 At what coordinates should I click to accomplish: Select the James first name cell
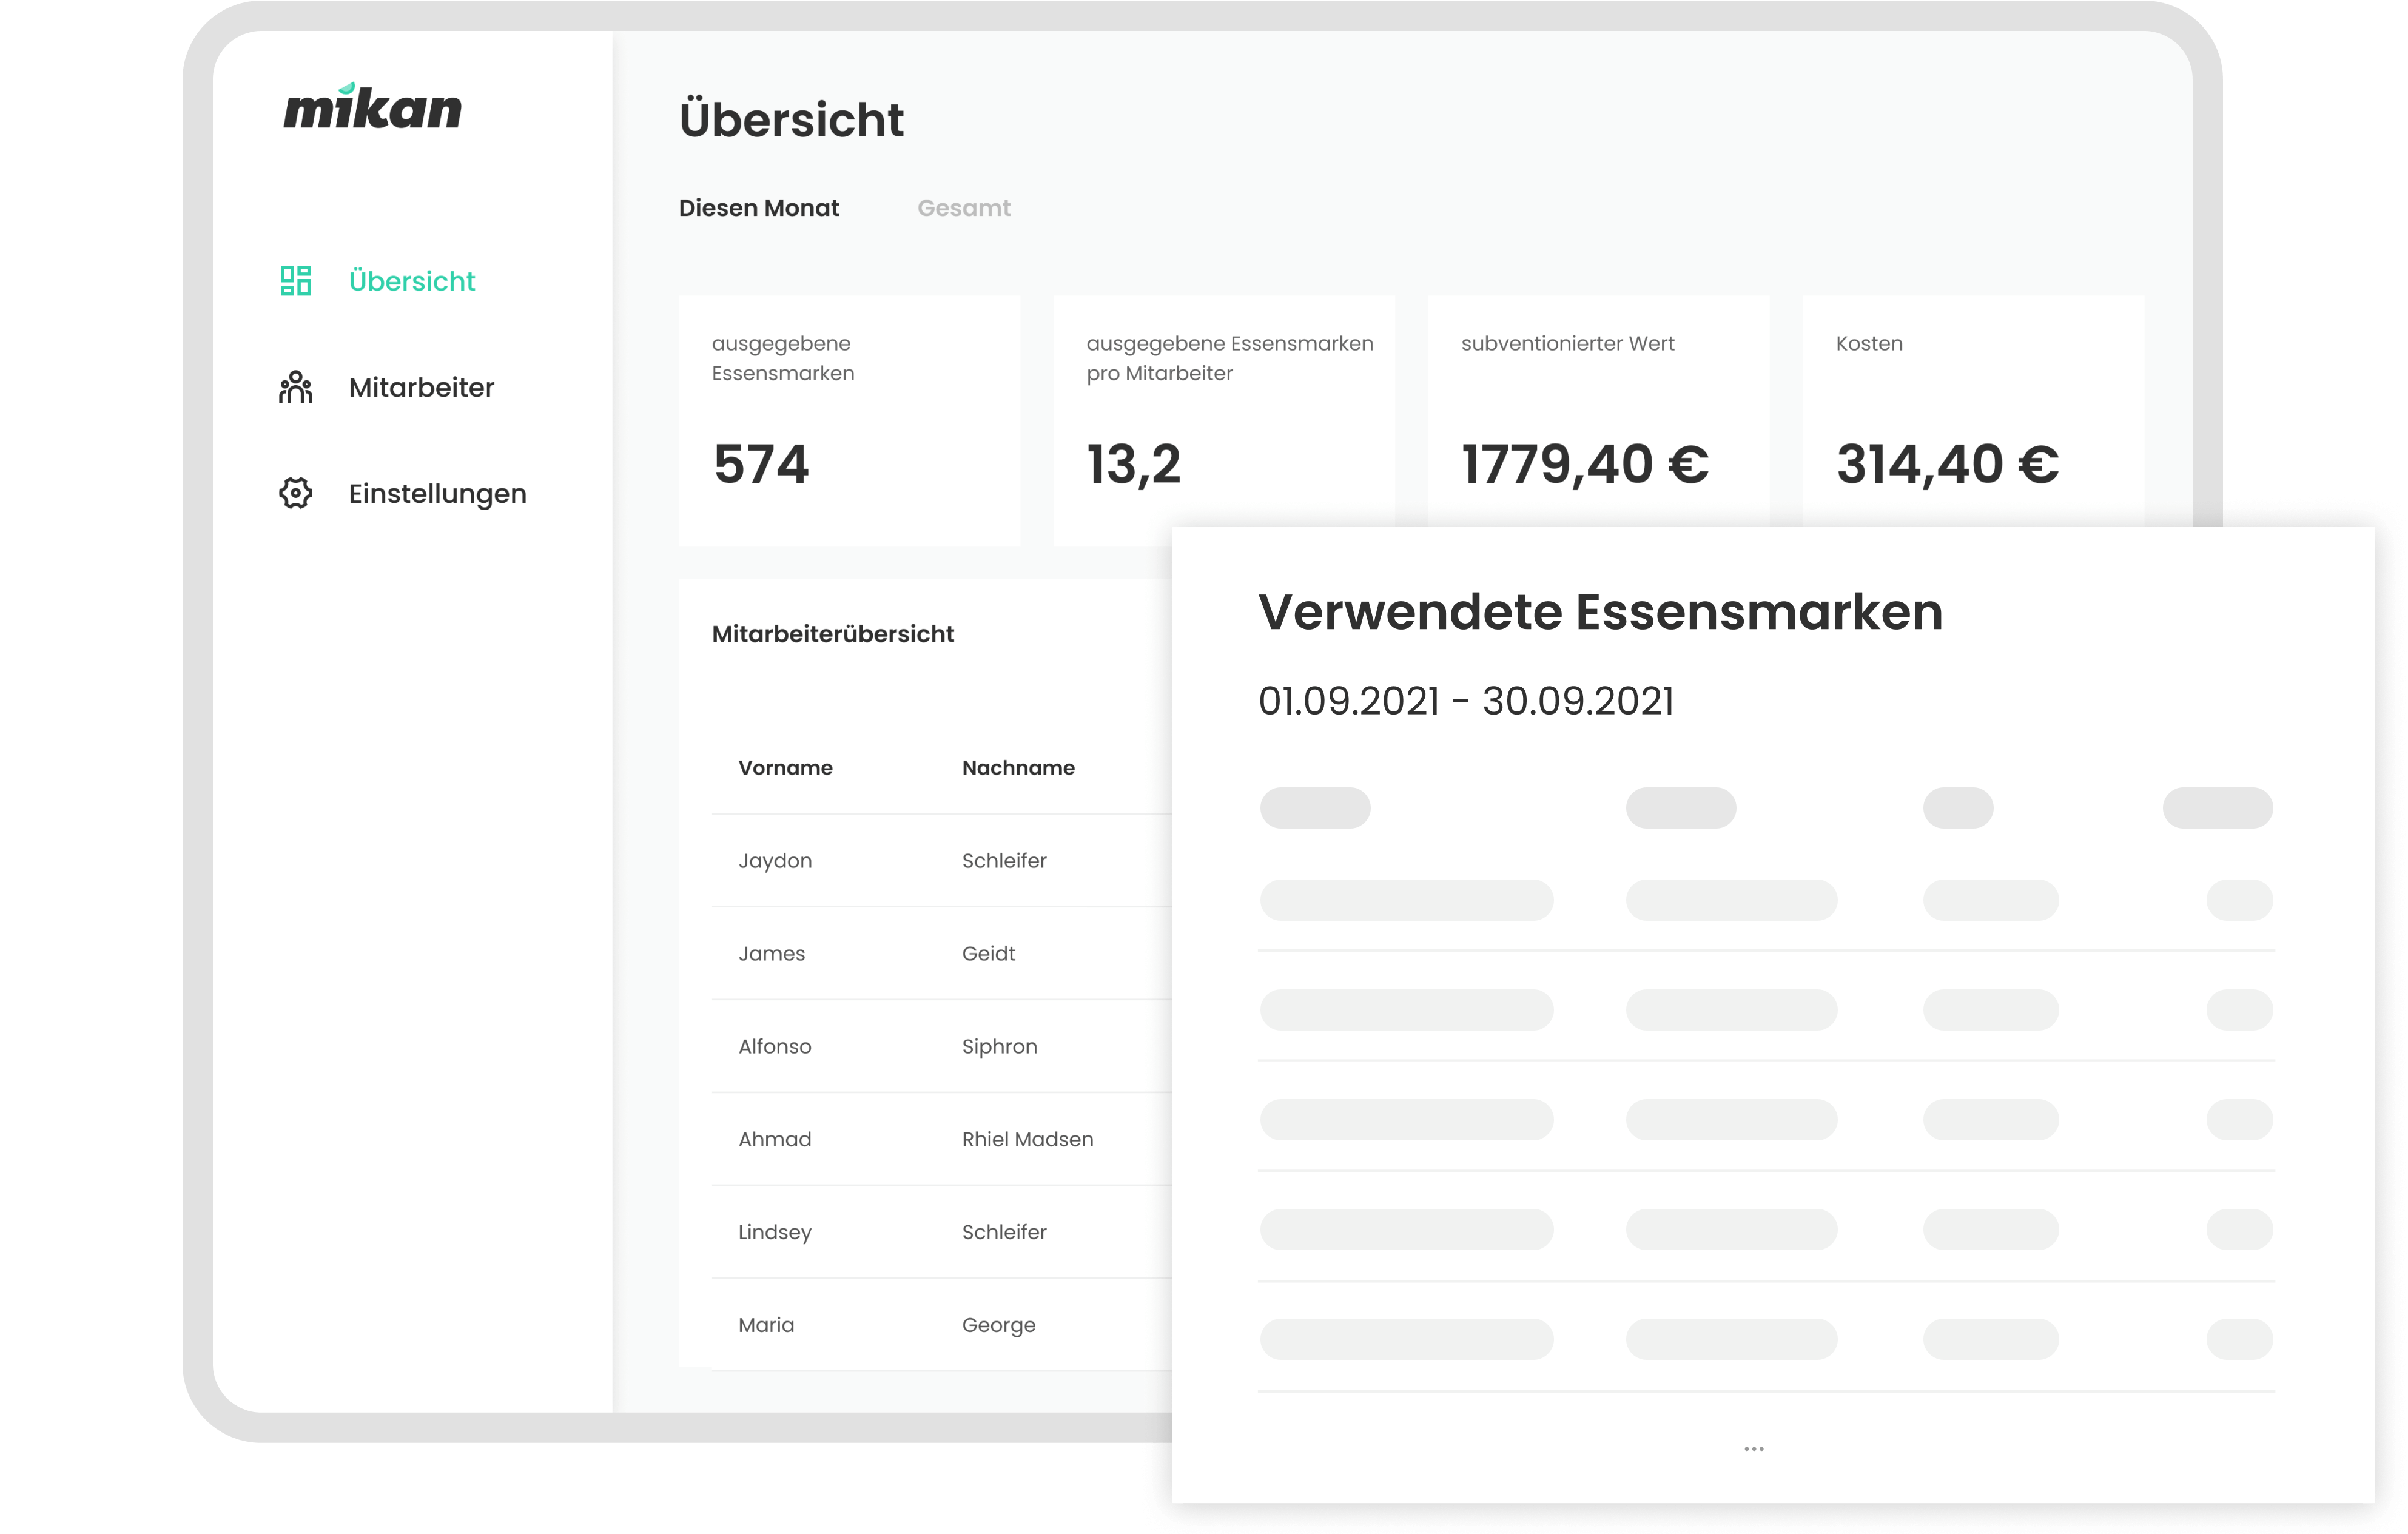pos(771,954)
